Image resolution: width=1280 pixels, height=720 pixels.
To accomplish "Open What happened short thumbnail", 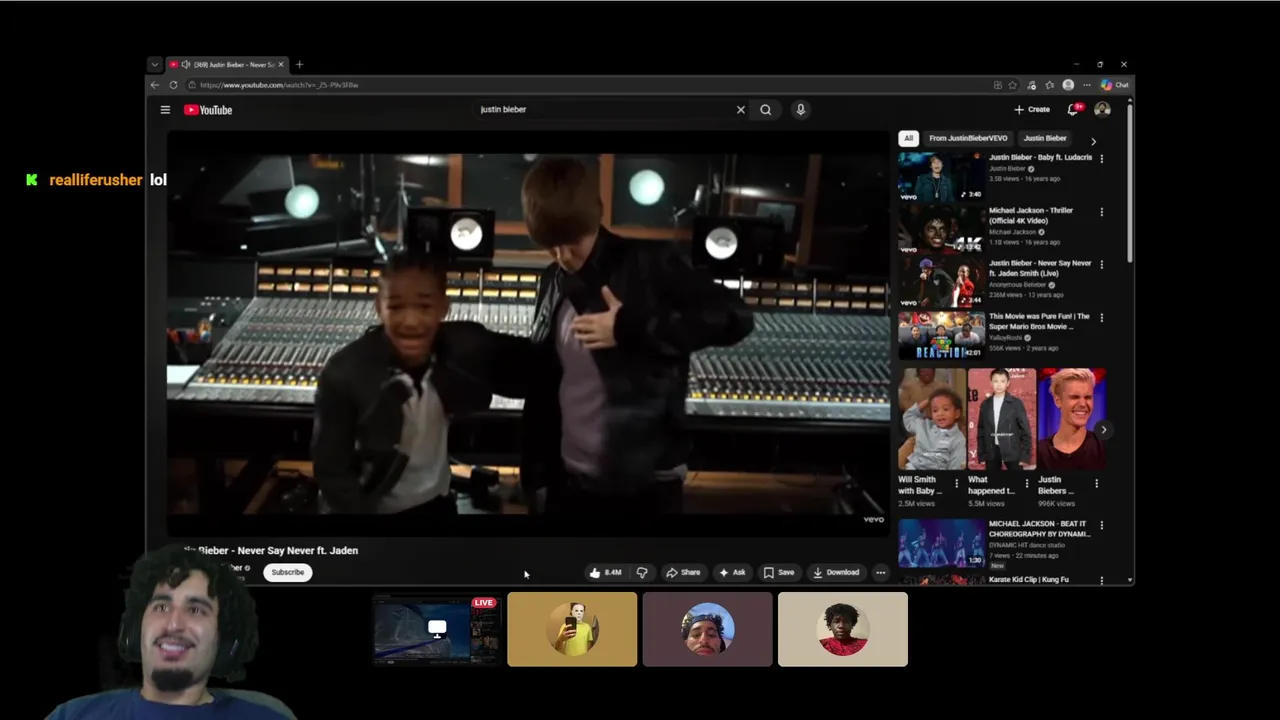I will tap(1002, 419).
